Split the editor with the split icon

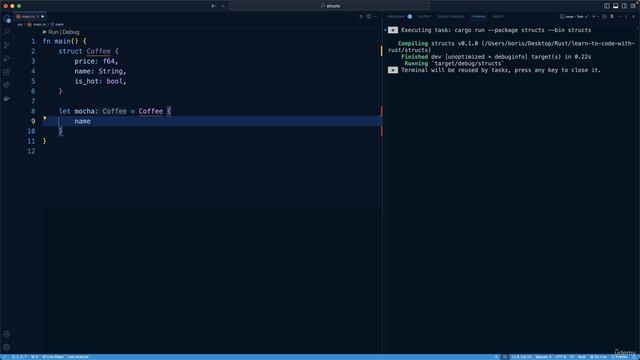pyautogui.click(x=369, y=17)
